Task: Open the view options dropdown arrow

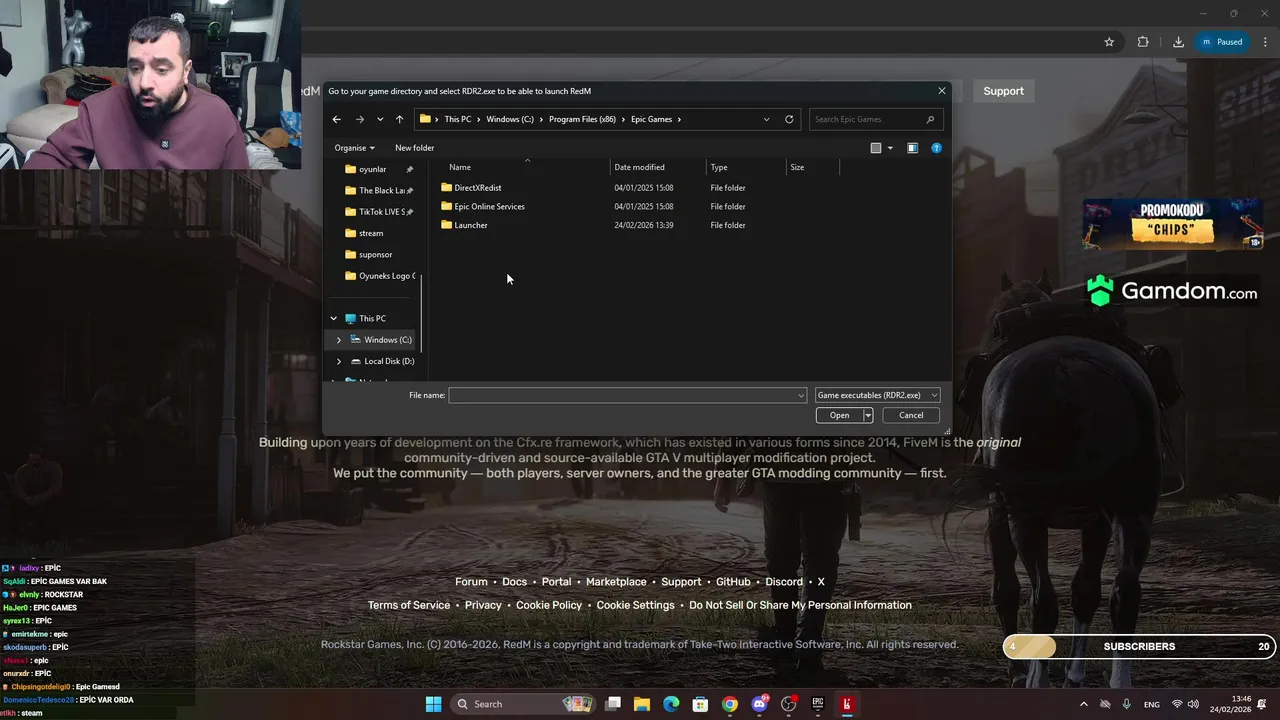Action: pos(890,148)
